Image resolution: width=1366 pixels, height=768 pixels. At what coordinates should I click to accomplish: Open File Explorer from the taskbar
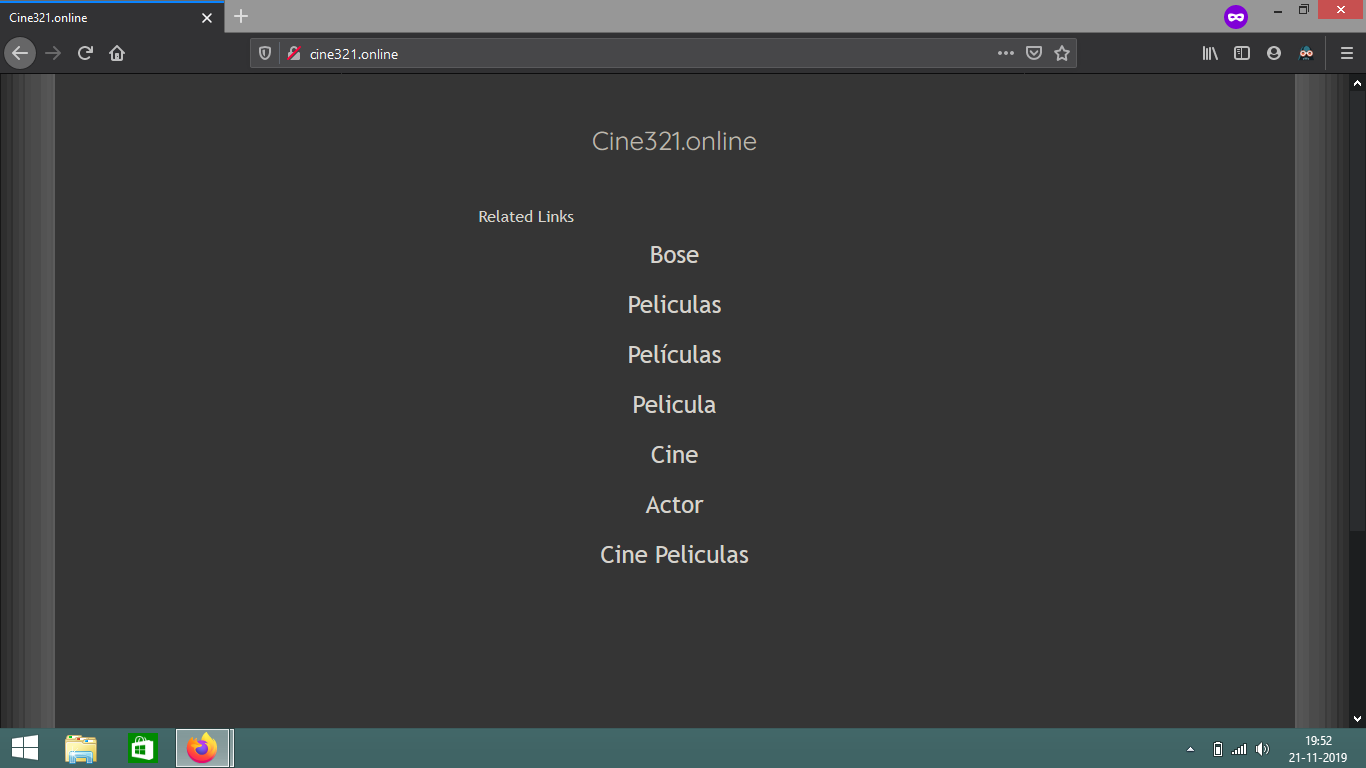coord(81,748)
